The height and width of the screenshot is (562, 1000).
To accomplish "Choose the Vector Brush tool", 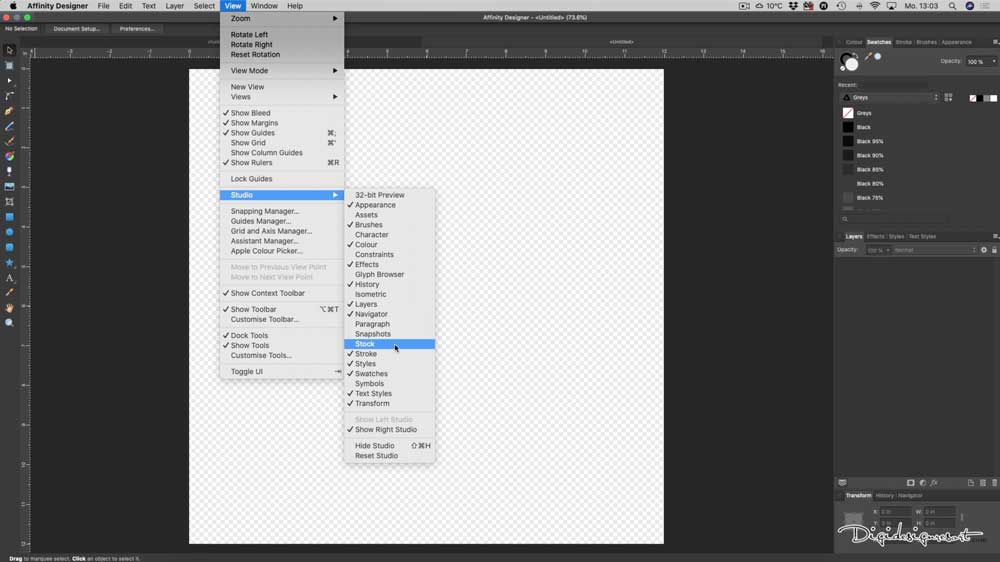I will [10, 141].
